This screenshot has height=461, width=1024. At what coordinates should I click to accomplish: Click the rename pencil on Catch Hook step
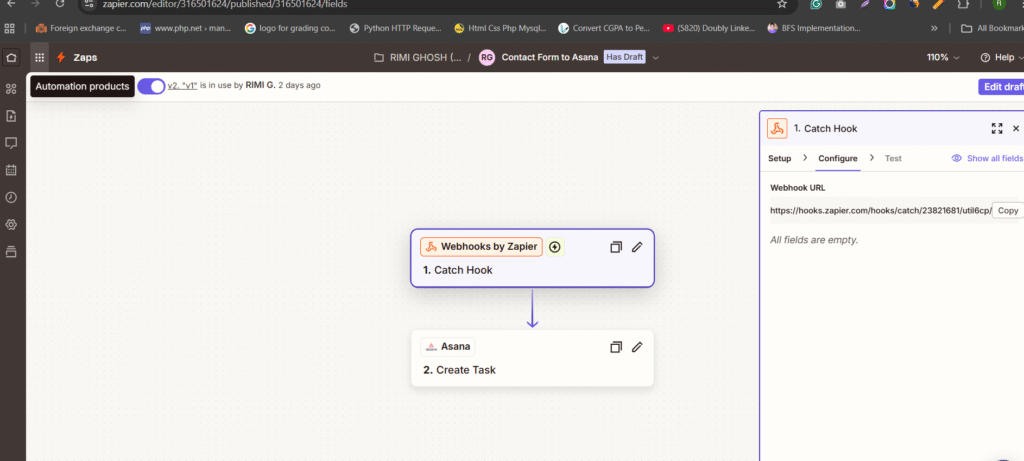[x=637, y=247]
